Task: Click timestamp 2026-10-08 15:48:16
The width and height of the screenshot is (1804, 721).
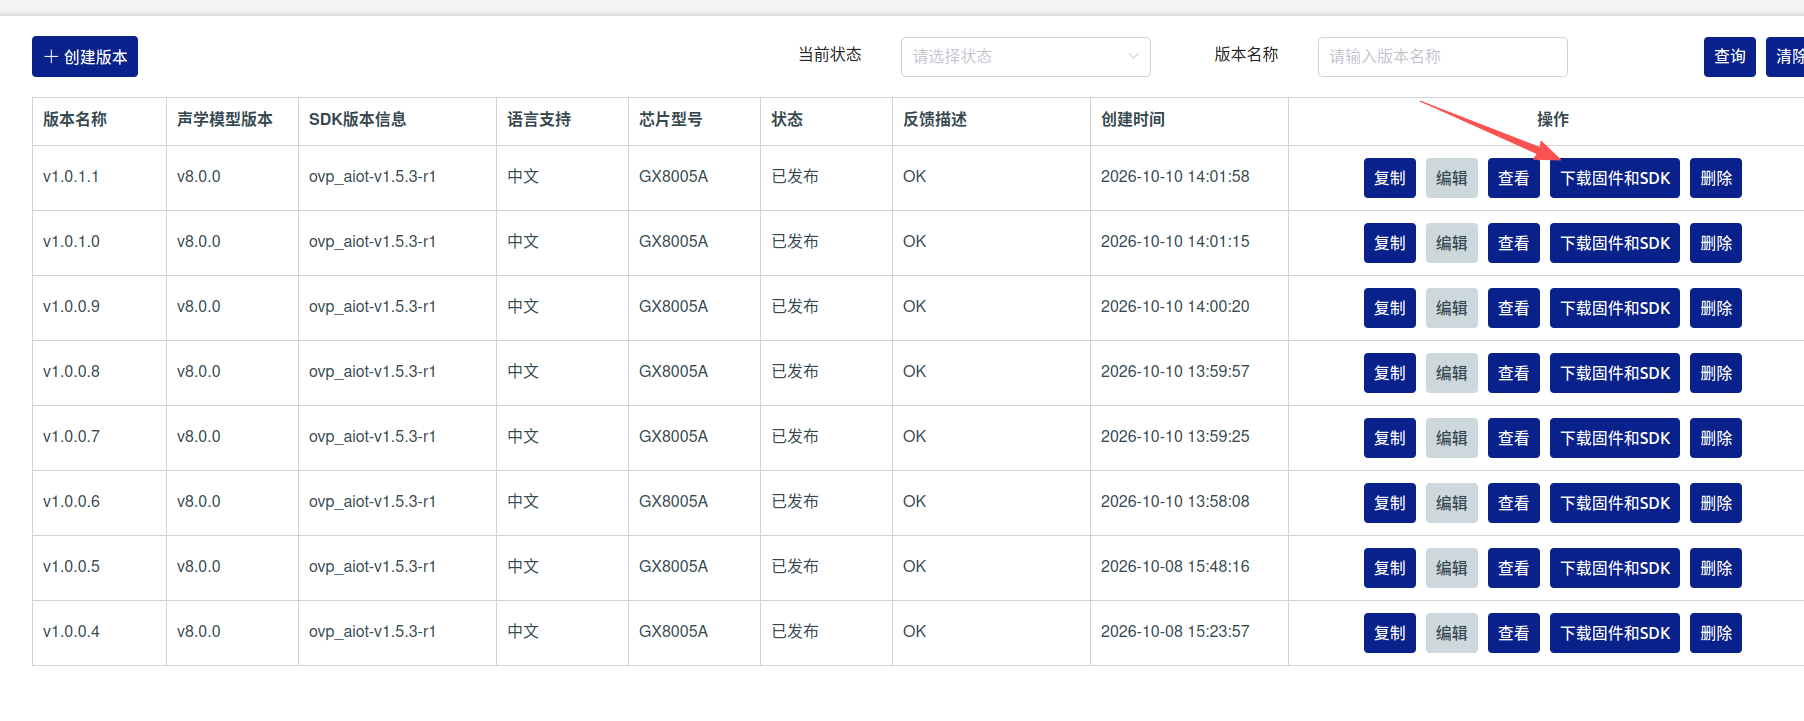Action: click(x=1175, y=567)
